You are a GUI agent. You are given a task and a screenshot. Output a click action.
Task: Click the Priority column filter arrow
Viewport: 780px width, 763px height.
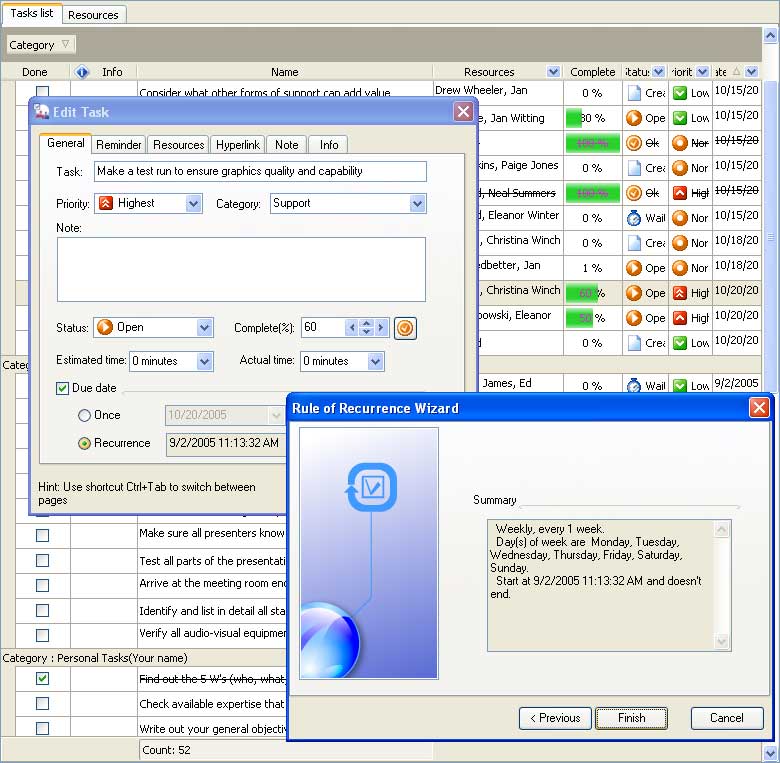(703, 72)
